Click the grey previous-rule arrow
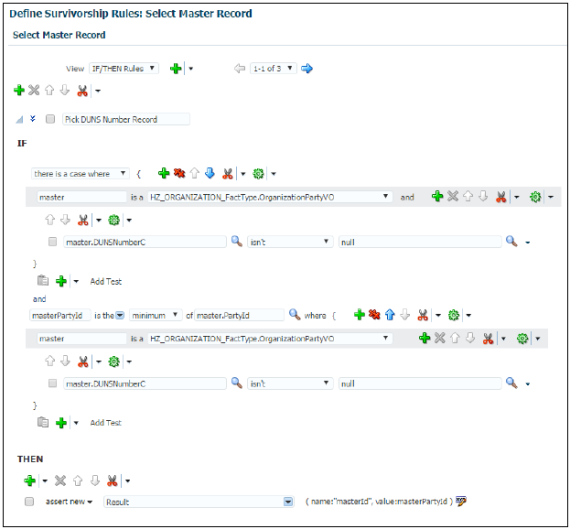The image size is (570, 529). [x=240, y=68]
